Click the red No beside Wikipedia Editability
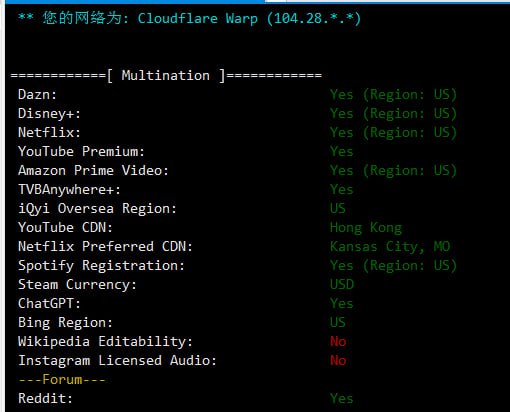This screenshot has height=412, width=510. click(338, 342)
